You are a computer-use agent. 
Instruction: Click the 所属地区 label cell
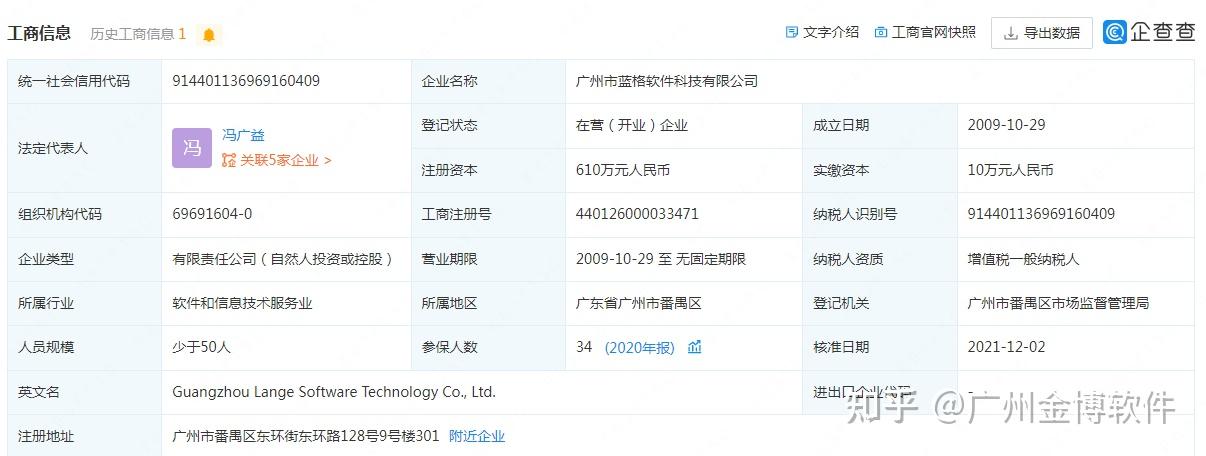488,303
